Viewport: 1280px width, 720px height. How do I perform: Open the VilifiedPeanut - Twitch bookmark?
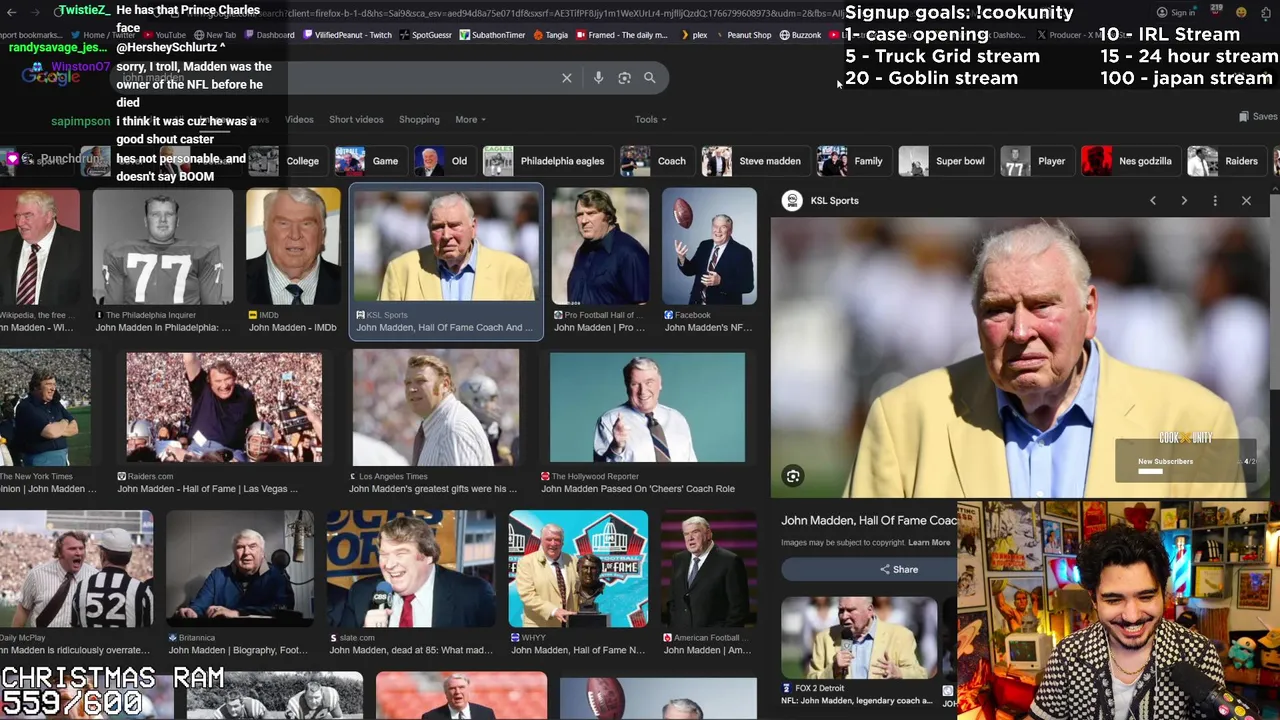tap(346, 35)
